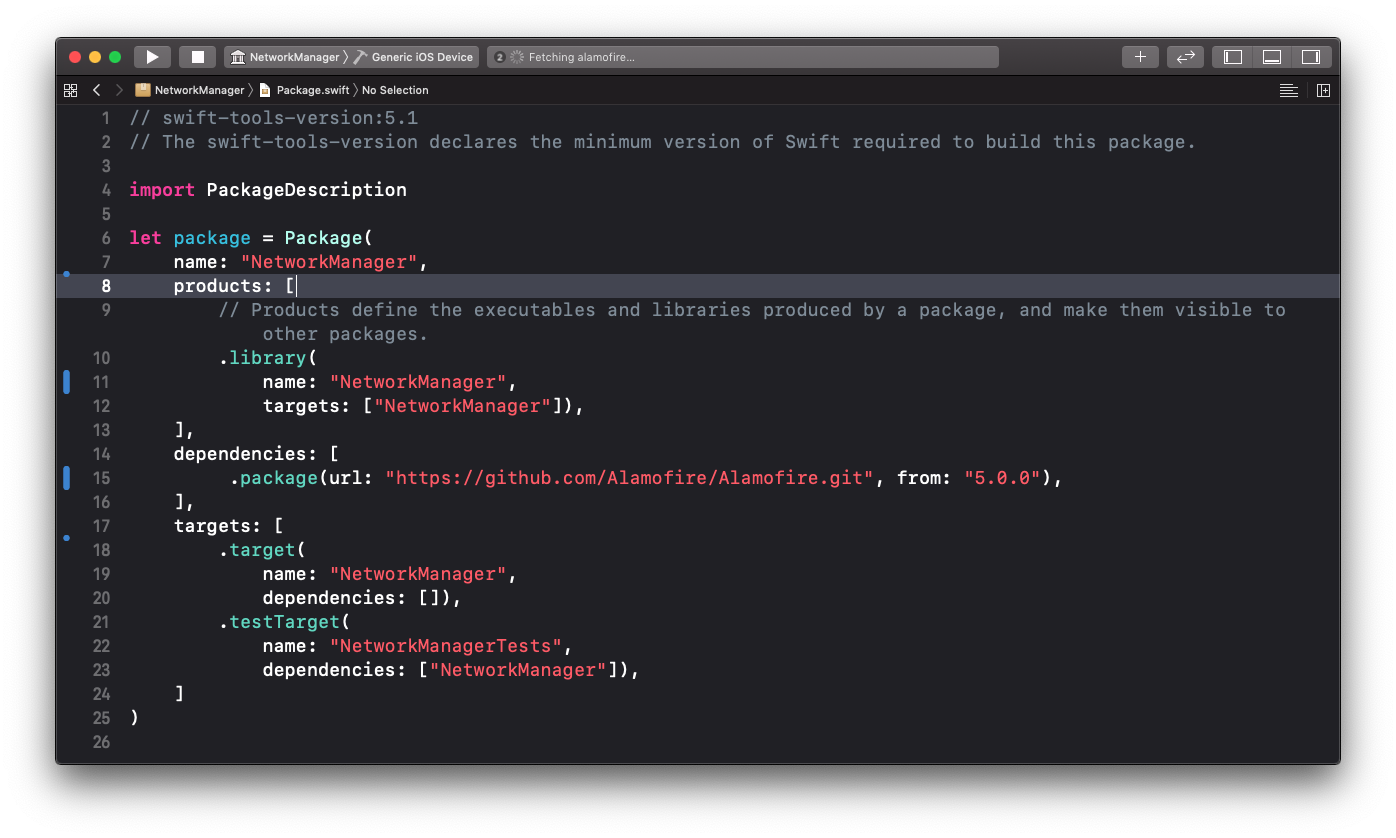This screenshot has width=1396, height=838.
Task: Open the editor options lines menu
Action: click(1288, 90)
